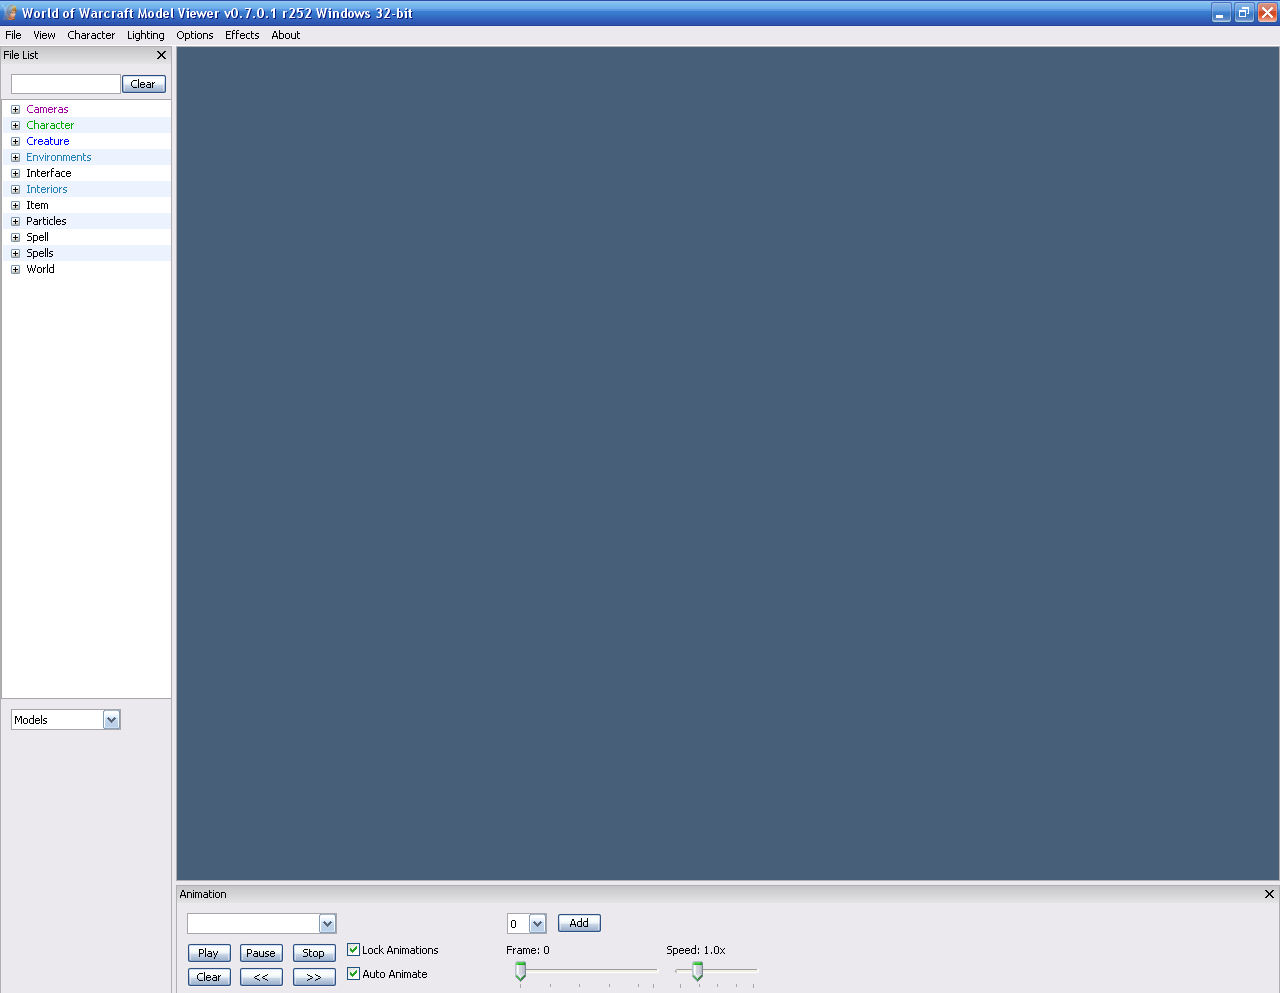Select the Character folder in file list

pyautogui.click(x=50, y=125)
